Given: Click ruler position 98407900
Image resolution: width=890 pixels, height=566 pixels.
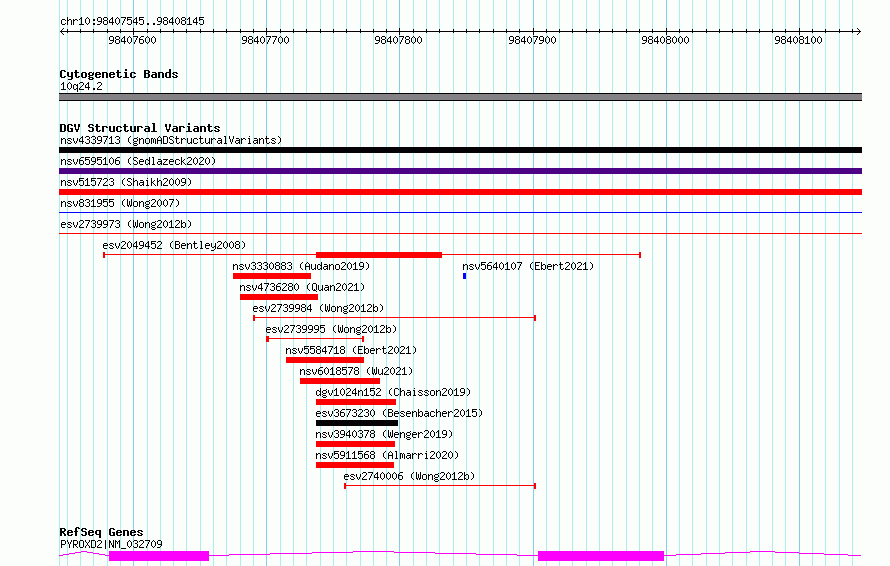Looking at the screenshot, I should point(532,40).
